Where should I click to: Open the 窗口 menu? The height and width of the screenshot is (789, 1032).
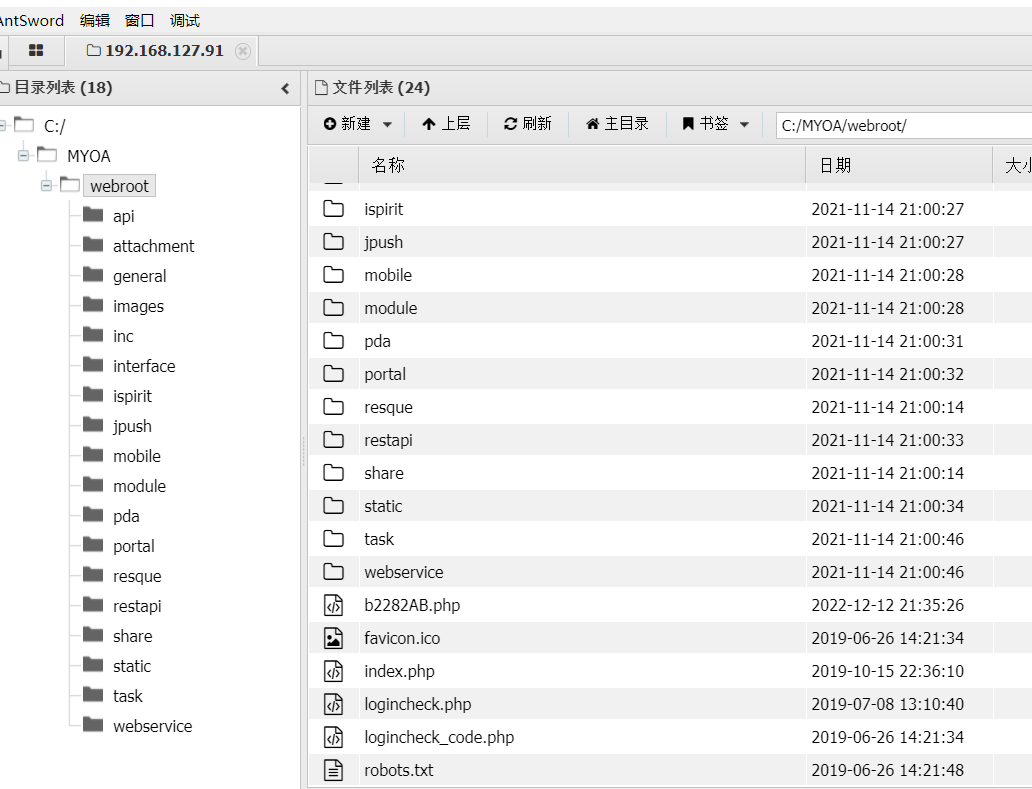pos(140,20)
